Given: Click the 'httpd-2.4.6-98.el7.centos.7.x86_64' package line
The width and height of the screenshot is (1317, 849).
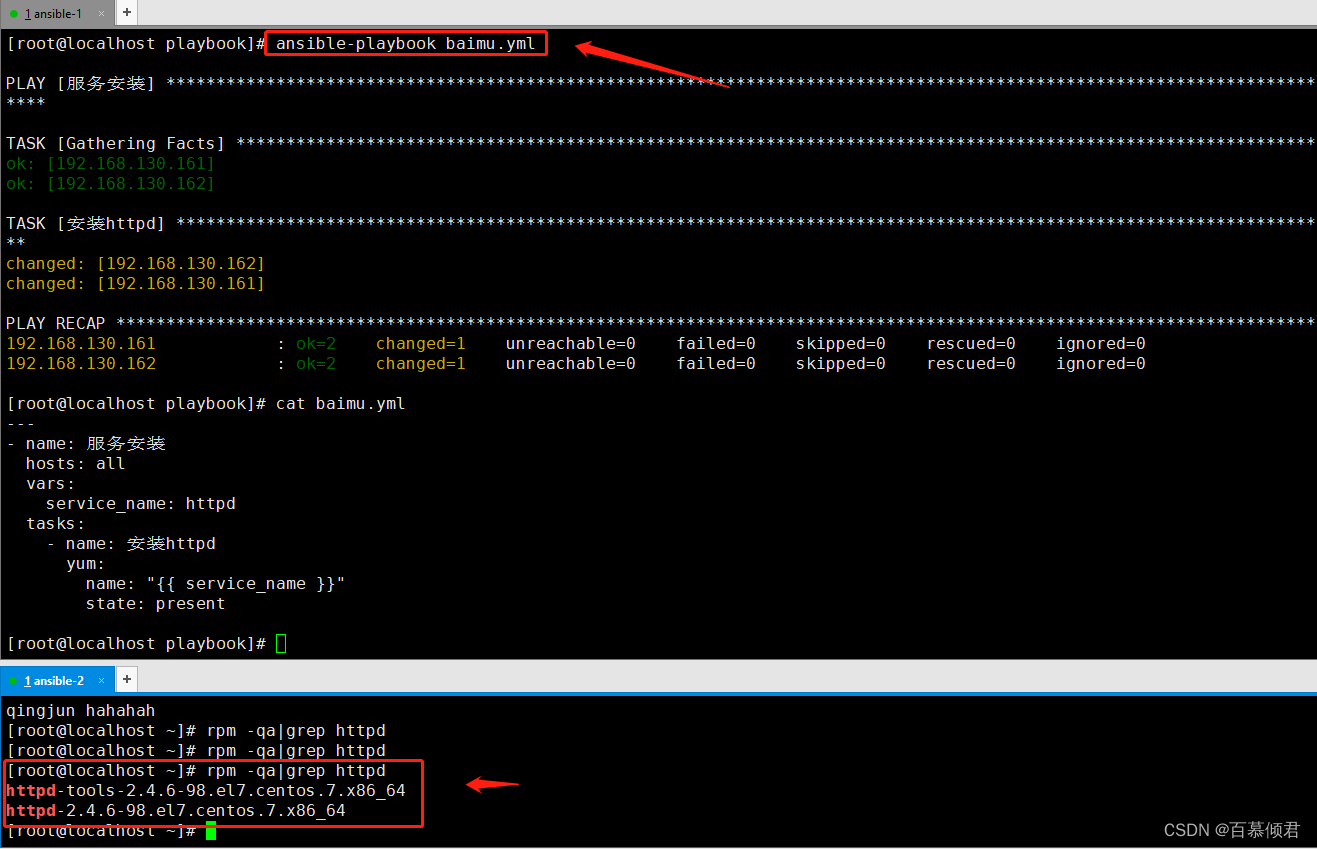Looking at the screenshot, I should pyautogui.click(x=176, y=811).
